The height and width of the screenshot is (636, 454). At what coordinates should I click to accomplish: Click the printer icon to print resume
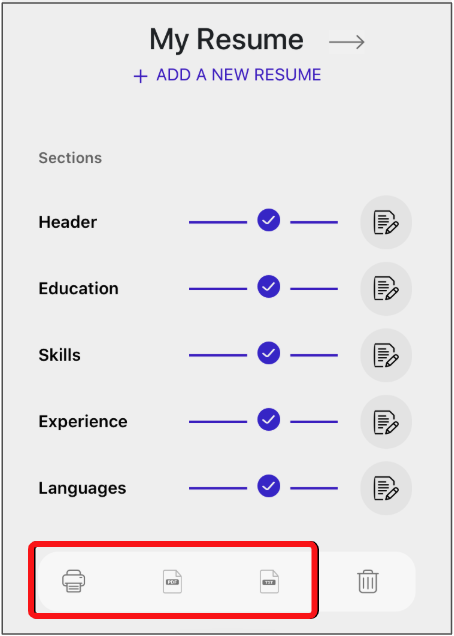click(x=73, y=581)
